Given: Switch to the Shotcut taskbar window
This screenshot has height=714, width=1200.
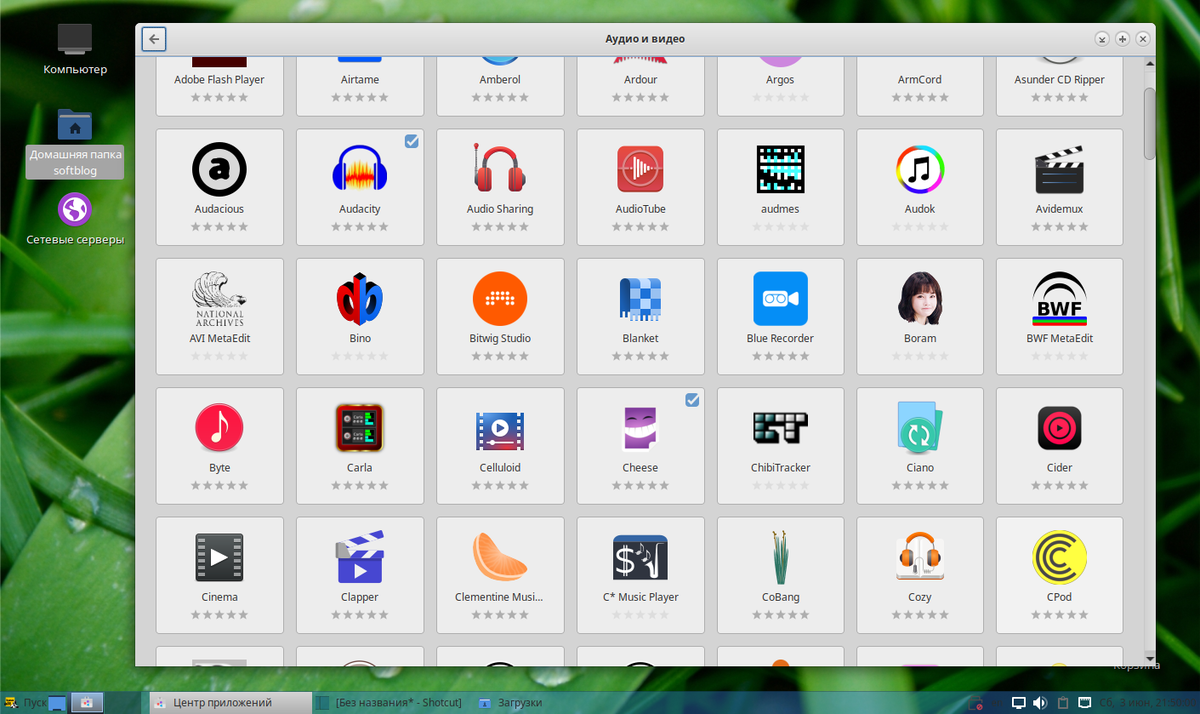Looking at the screenshot, I should tap(389, 703).
